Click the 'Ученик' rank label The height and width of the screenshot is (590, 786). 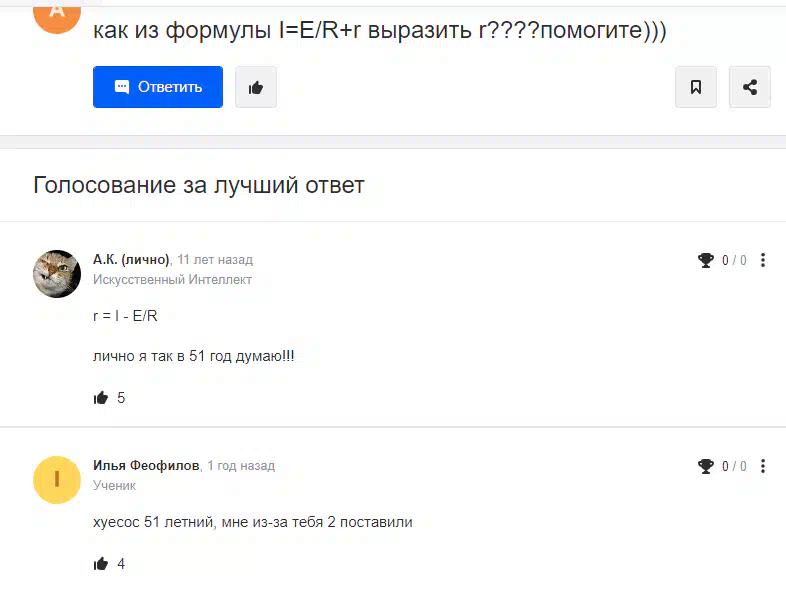[x=114, y=486]
